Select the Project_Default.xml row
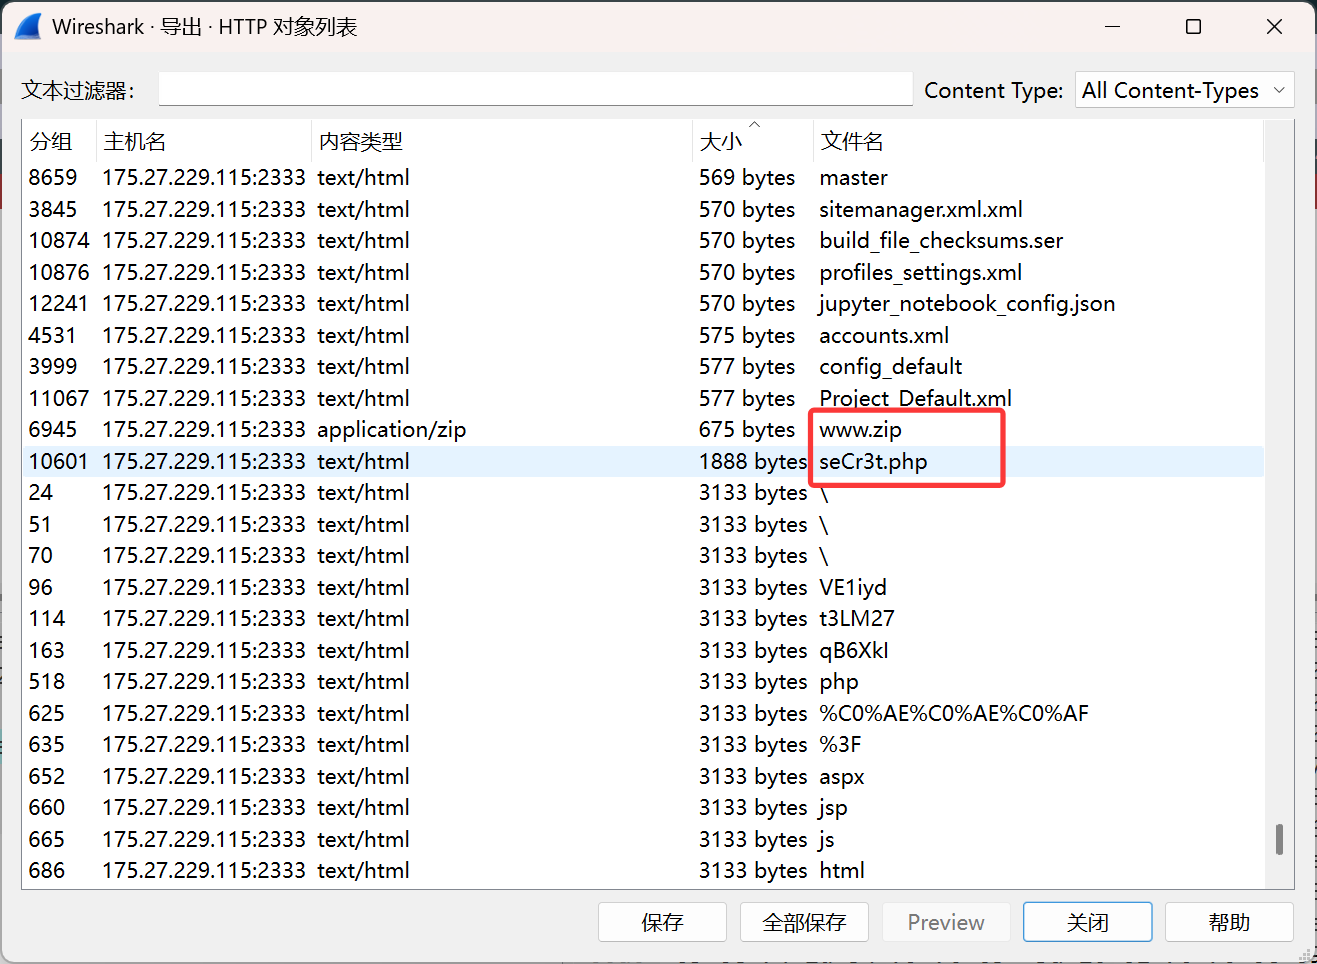This screenshot has height=964, width=1317. click(643, 398)
